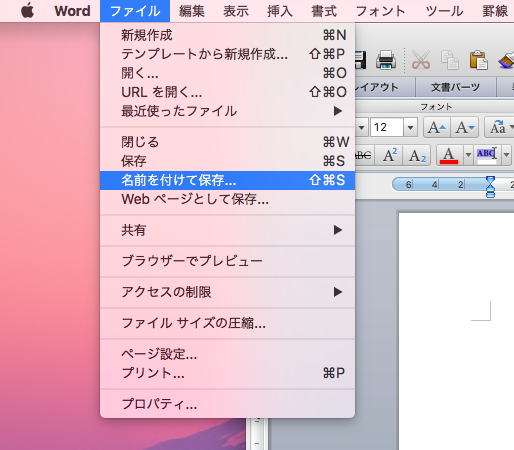Click inside the white document page
Viewport: 514px width, 450px height.
tap(456, 331)
